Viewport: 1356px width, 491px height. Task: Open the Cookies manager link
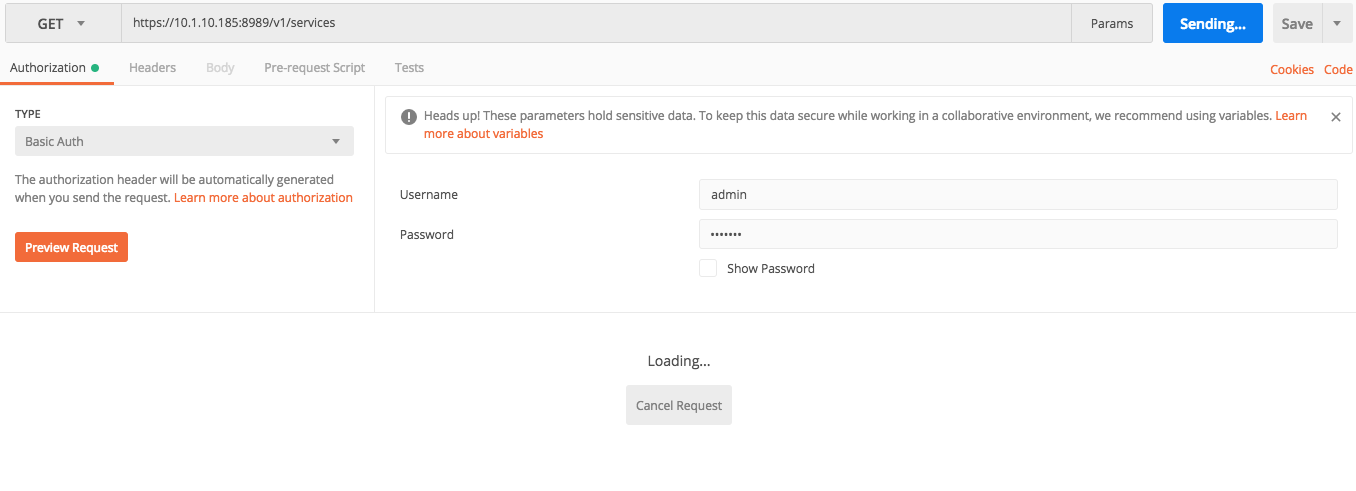(x=1291, y=69)
